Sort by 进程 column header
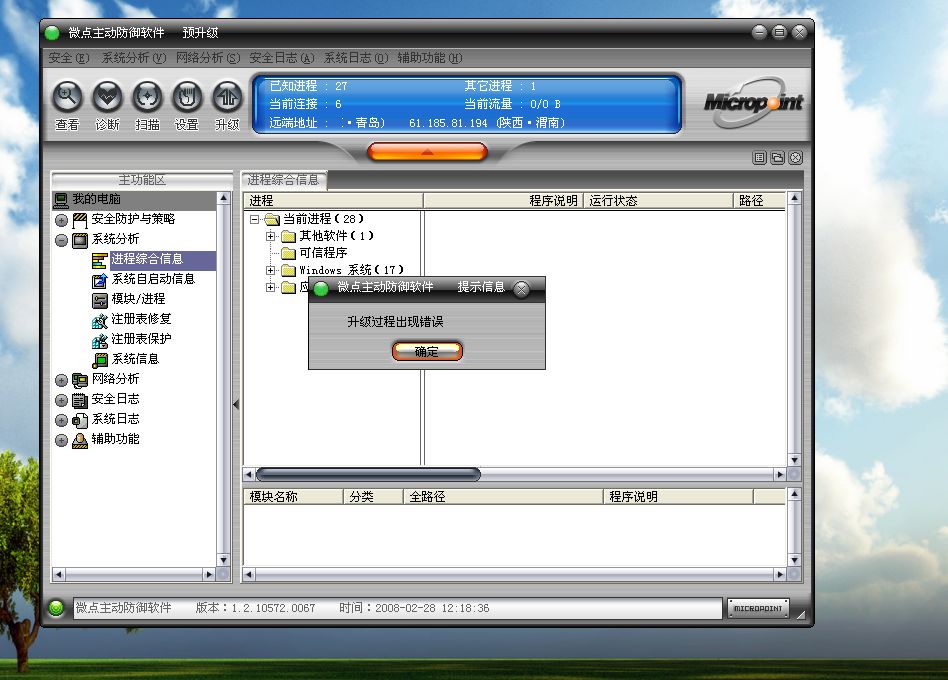948x680 pixels. click(333, 201)
